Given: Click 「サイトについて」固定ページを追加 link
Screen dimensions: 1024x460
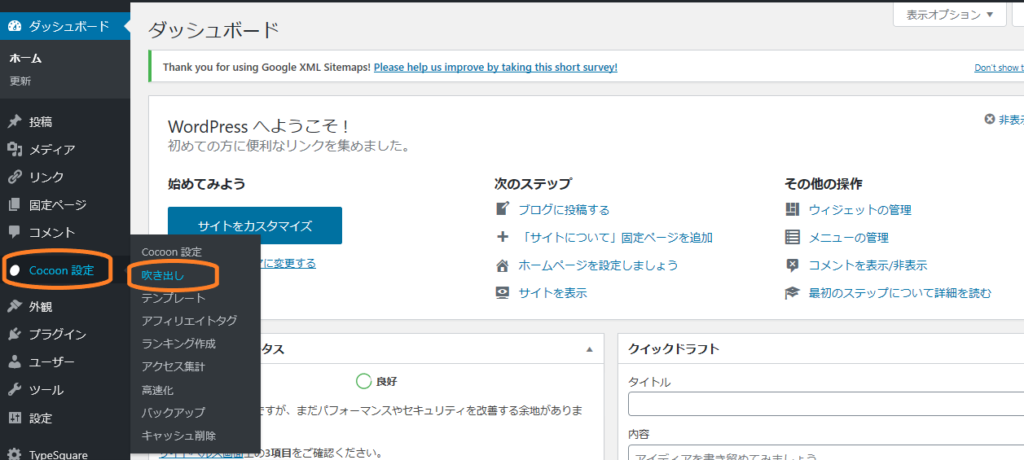Looking at the screenshot, I should point(615,238).
